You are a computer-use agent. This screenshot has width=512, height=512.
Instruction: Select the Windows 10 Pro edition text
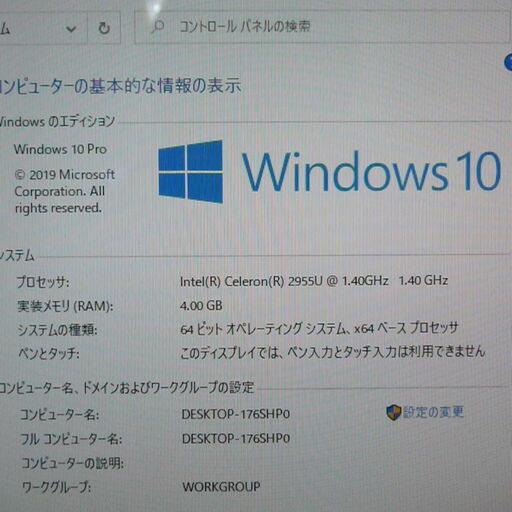click(x=60, y=149)
